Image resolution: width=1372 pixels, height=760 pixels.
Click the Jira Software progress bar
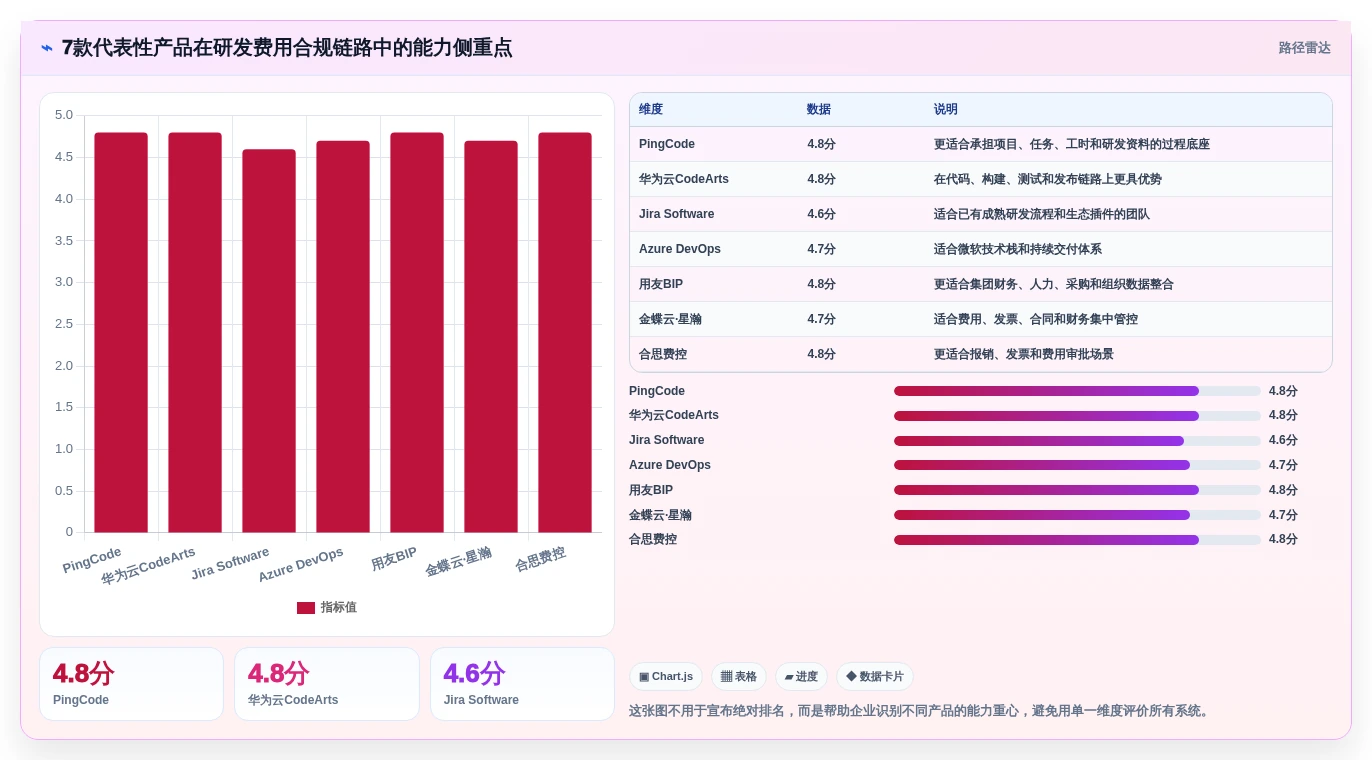coord(1077,441)
